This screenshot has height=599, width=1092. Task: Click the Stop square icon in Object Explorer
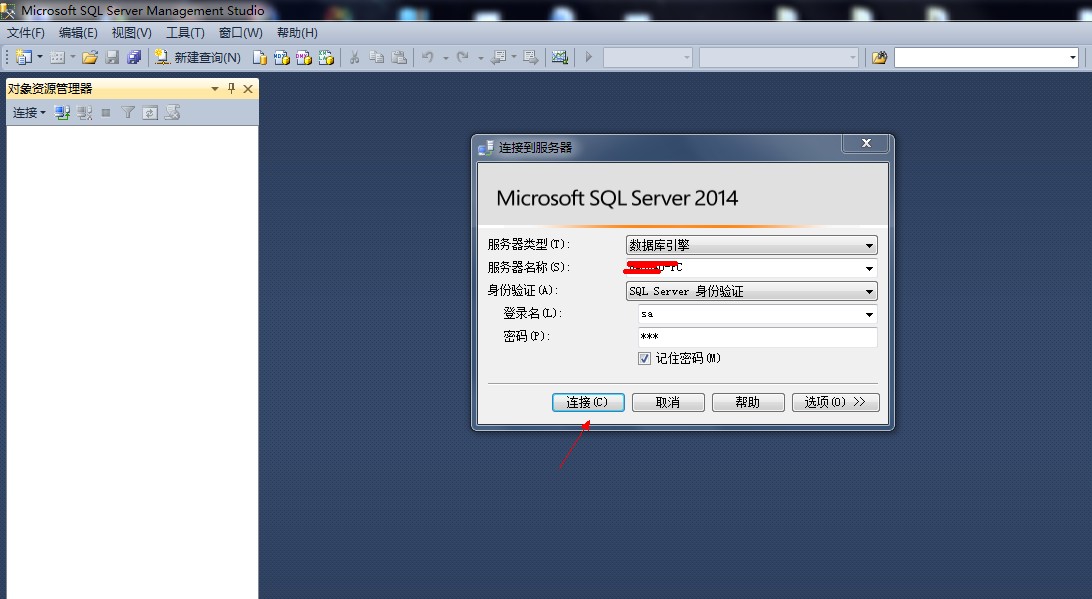106,112
